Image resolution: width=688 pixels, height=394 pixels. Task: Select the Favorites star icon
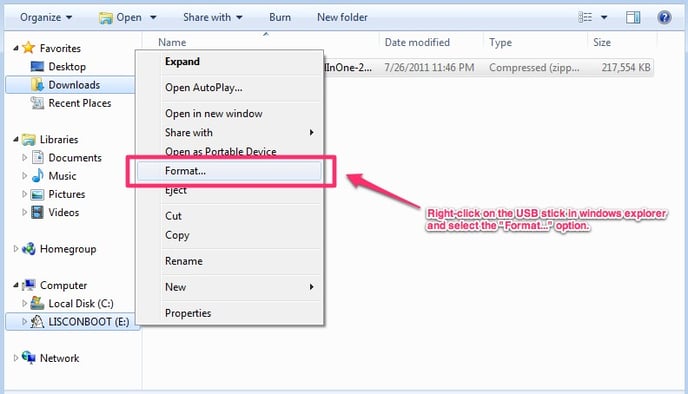pos(29,47)
